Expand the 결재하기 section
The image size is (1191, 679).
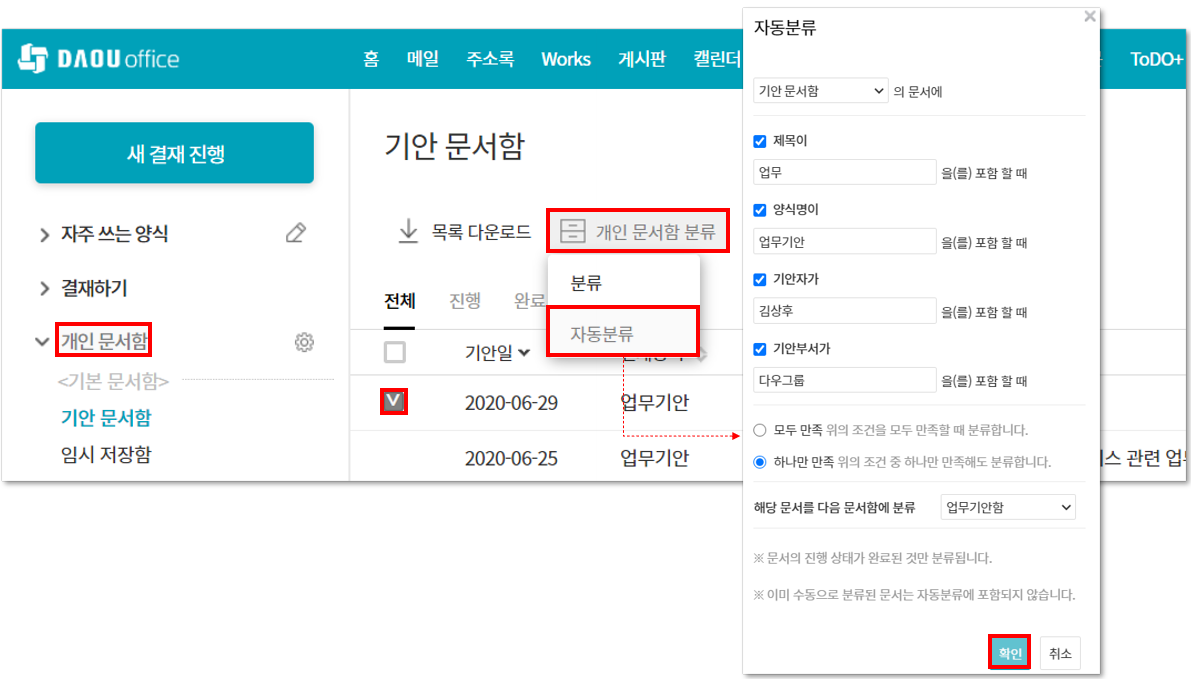[x=44, y=289]
